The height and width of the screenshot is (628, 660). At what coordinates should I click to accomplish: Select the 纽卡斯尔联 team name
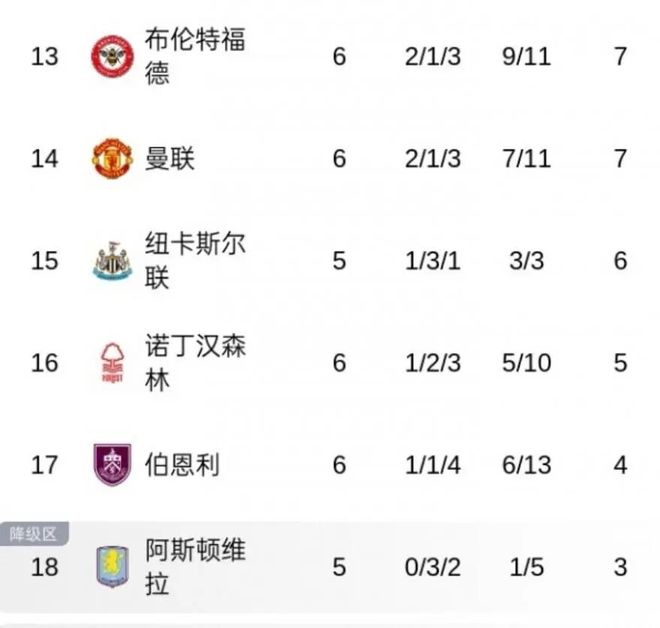(195, 260)
